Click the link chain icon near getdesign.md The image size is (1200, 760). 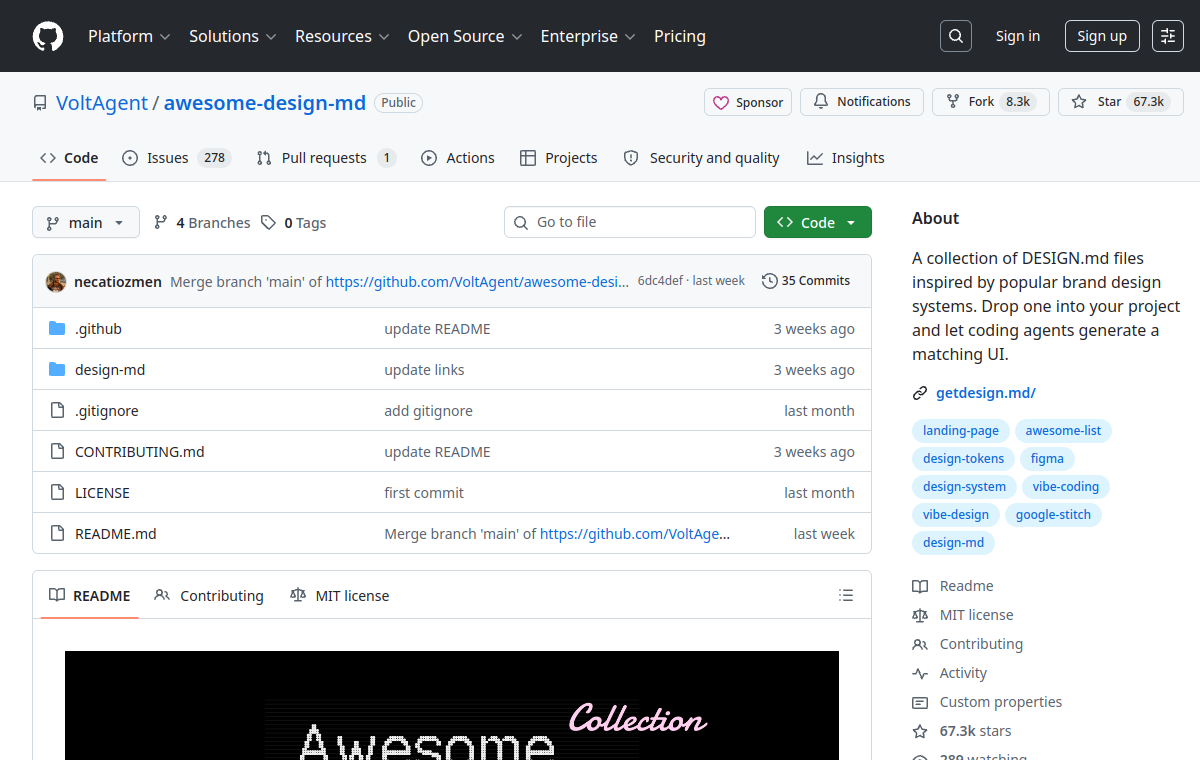(x=920, y=394)
